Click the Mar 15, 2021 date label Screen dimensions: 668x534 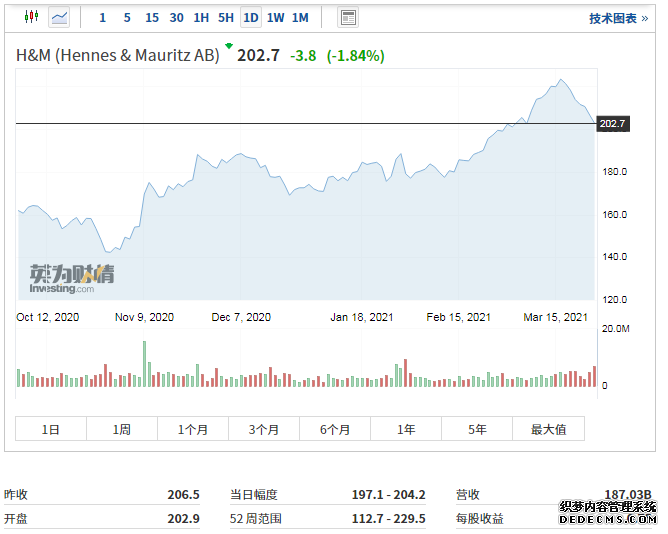tap(556, 317)
